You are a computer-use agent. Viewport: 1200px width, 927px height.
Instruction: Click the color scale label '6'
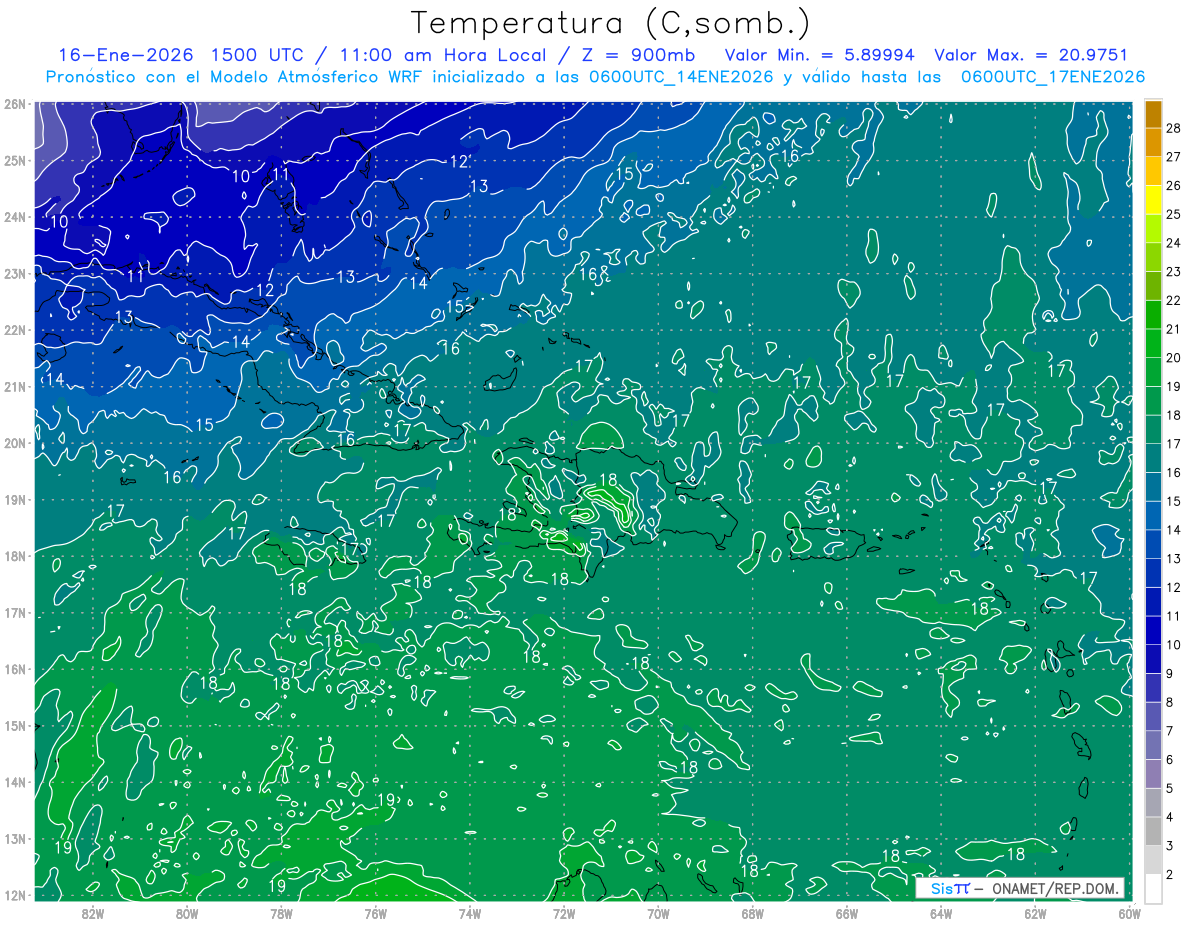pos(1170,760)
